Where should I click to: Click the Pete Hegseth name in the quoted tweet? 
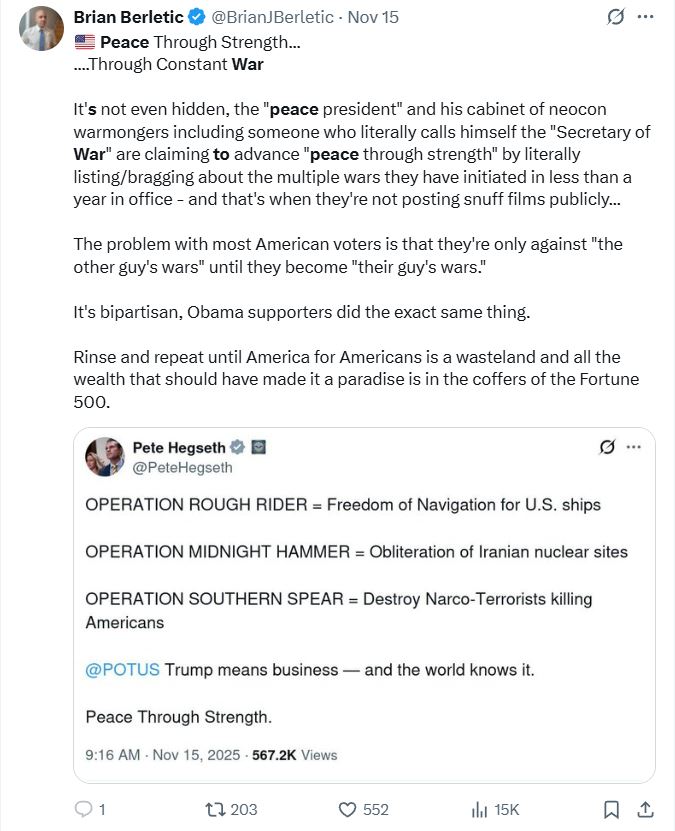coord(179,448)
